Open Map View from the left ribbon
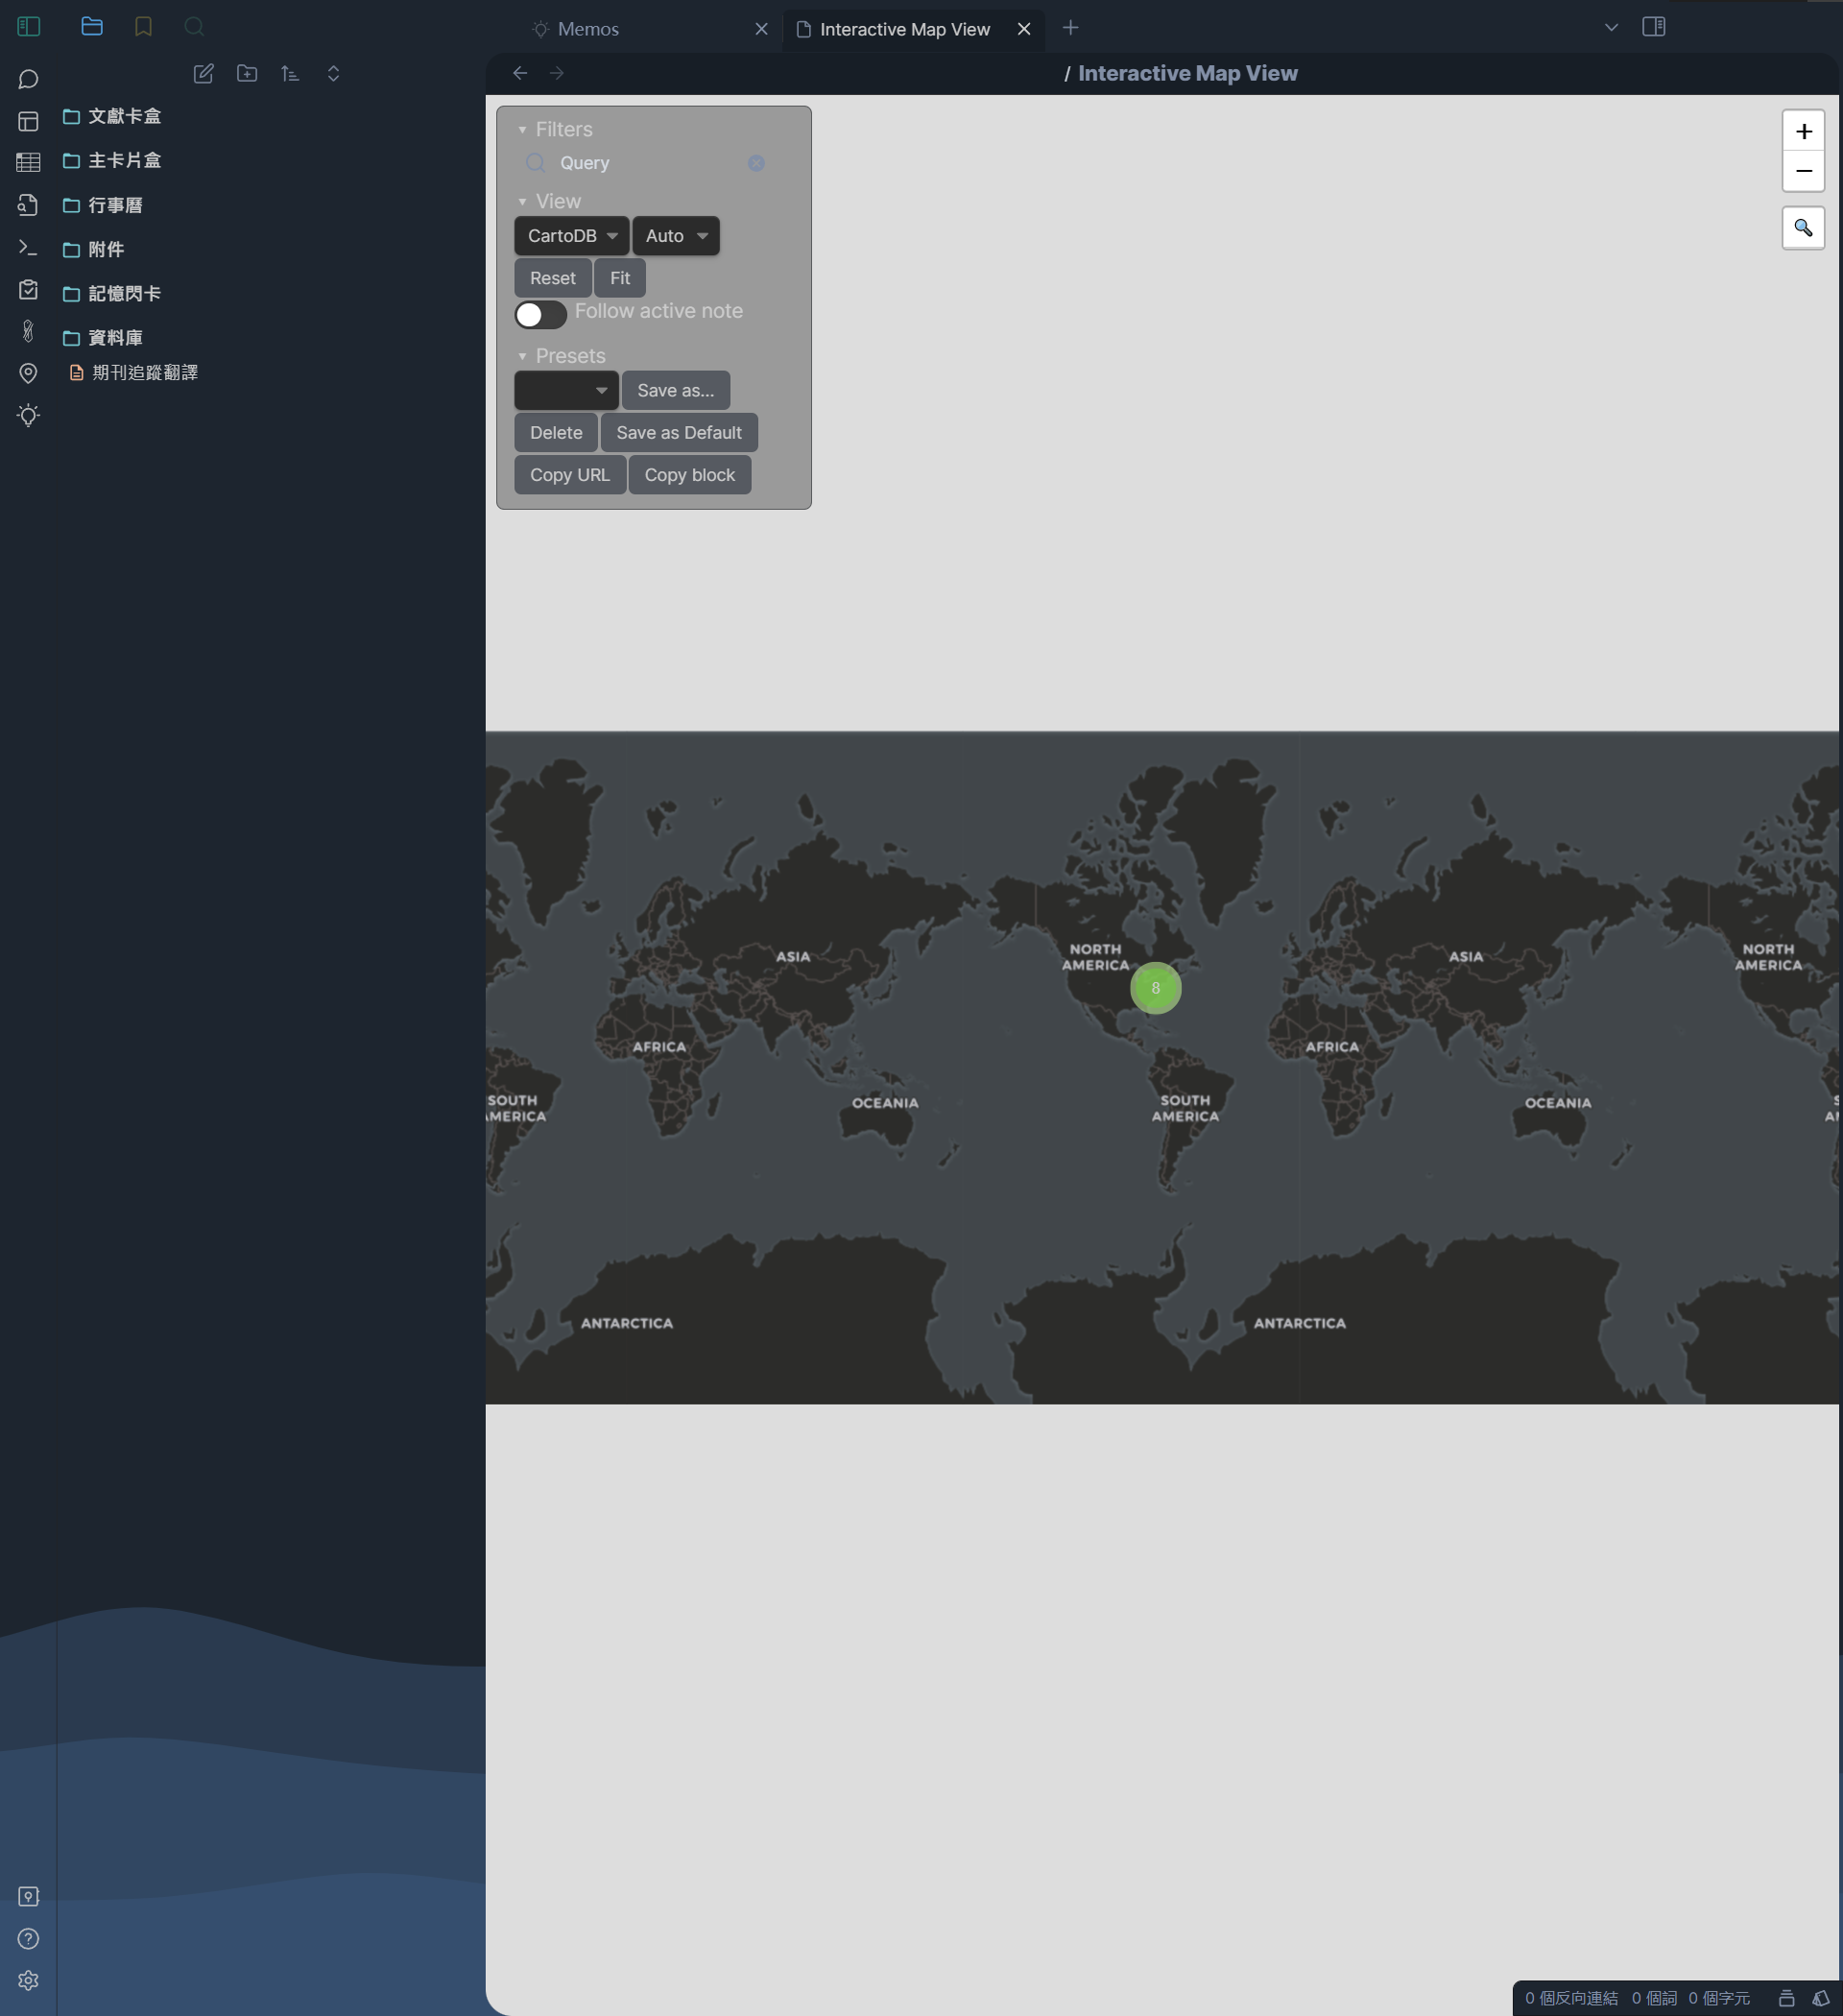This screenshot has height=2016, width=1843. (28, 373)
